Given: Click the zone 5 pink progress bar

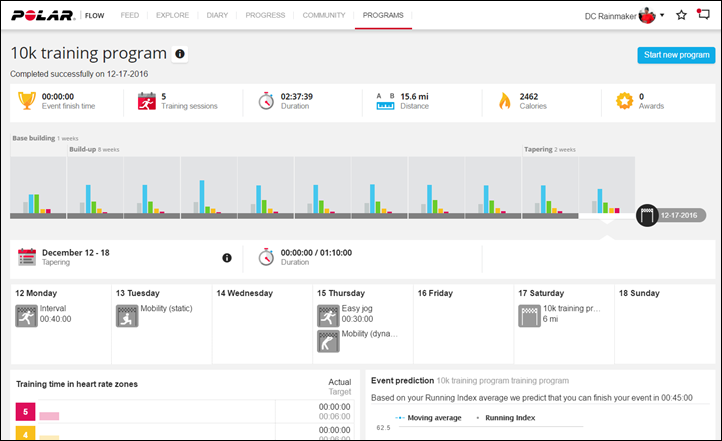Looking at the screenshot, I should tap(49, 416).
